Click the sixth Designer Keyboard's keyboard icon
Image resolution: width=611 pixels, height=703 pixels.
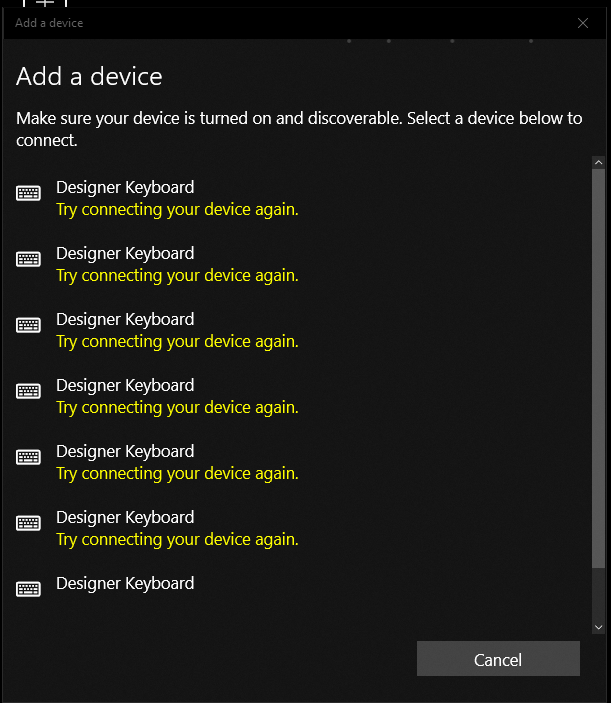pyautogui.click(x=28, y=523)
